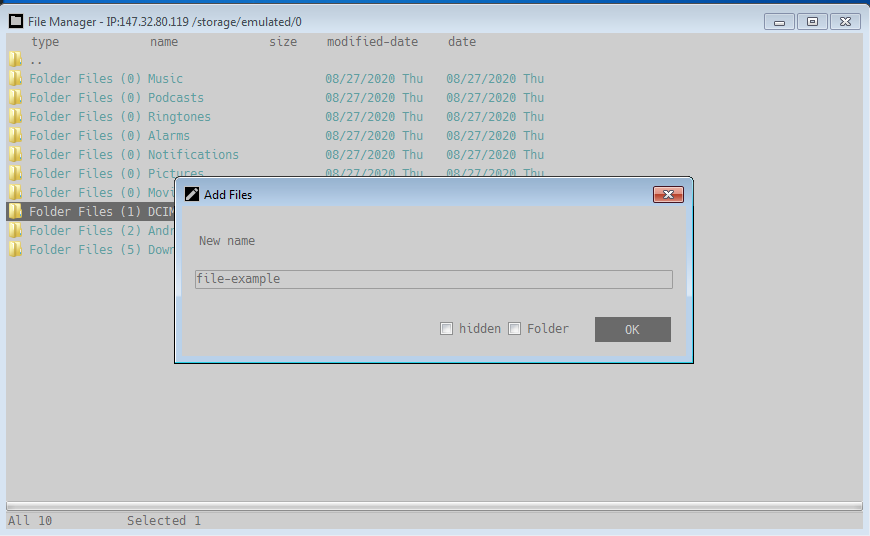
Task: Click the Notifications folder icon
Action: [15, 154]
